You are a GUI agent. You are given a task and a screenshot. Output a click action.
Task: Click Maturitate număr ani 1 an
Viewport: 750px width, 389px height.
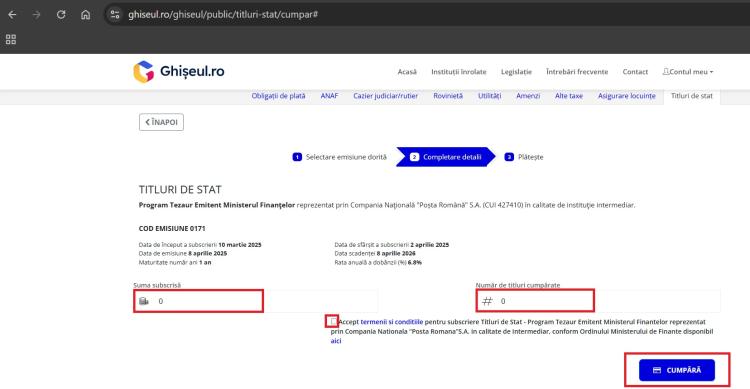(x=175, y=262)
